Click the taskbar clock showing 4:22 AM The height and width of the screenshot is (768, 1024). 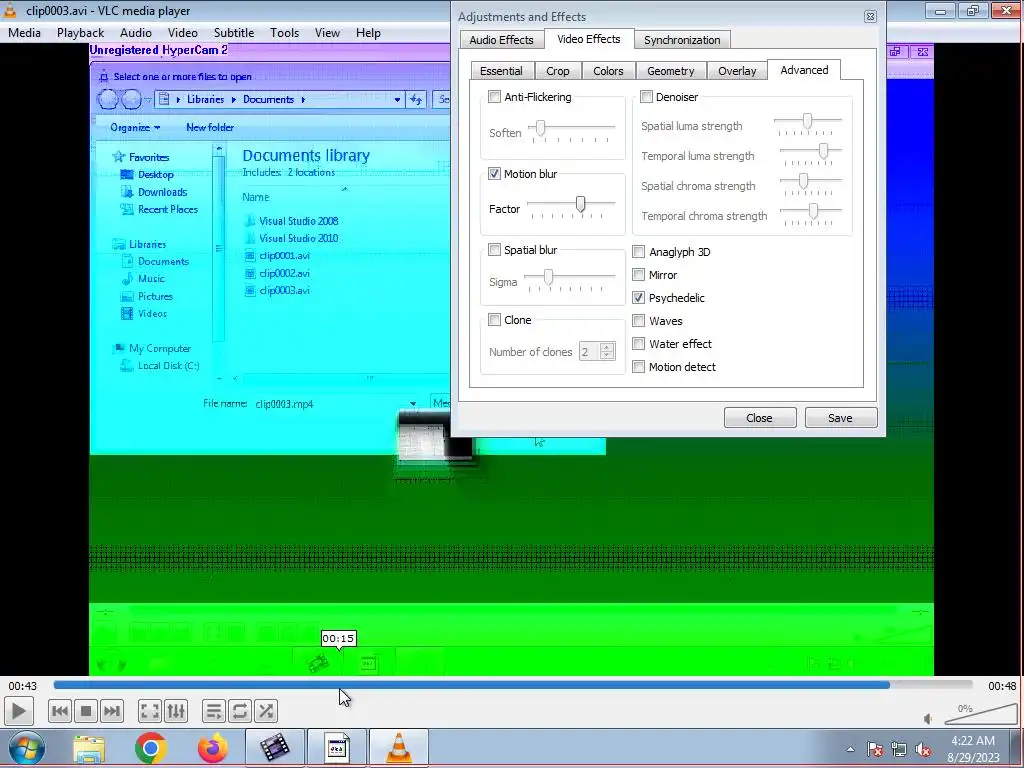click(x=973, y=741)
